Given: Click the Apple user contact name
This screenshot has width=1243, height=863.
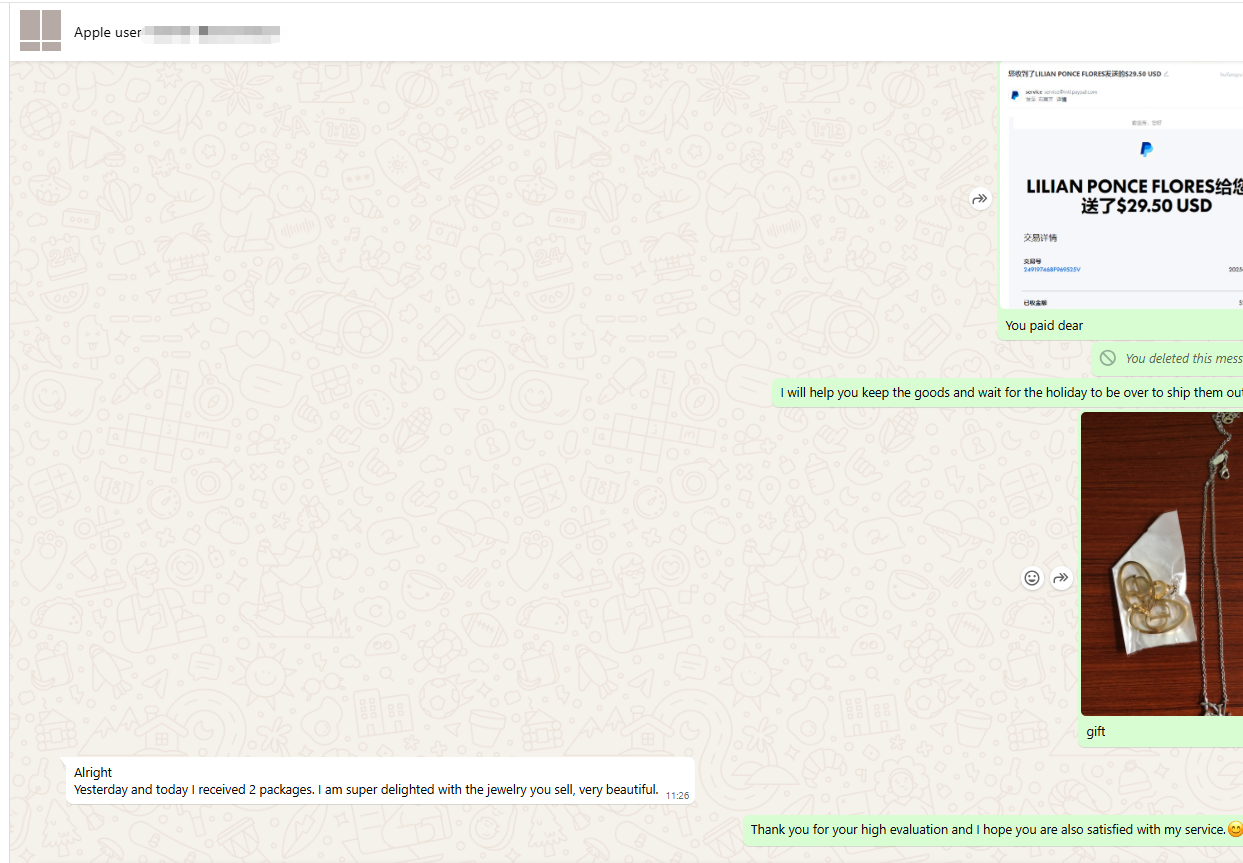Looking at the screenshot, I should click(x=108, y=32).
